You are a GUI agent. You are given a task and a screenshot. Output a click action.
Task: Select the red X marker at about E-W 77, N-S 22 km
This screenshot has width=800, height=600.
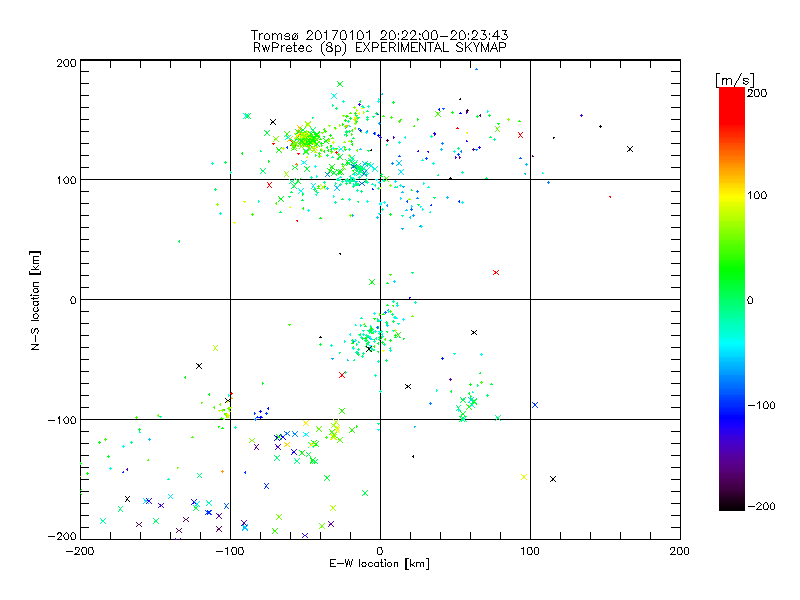(x=496, y=272)
